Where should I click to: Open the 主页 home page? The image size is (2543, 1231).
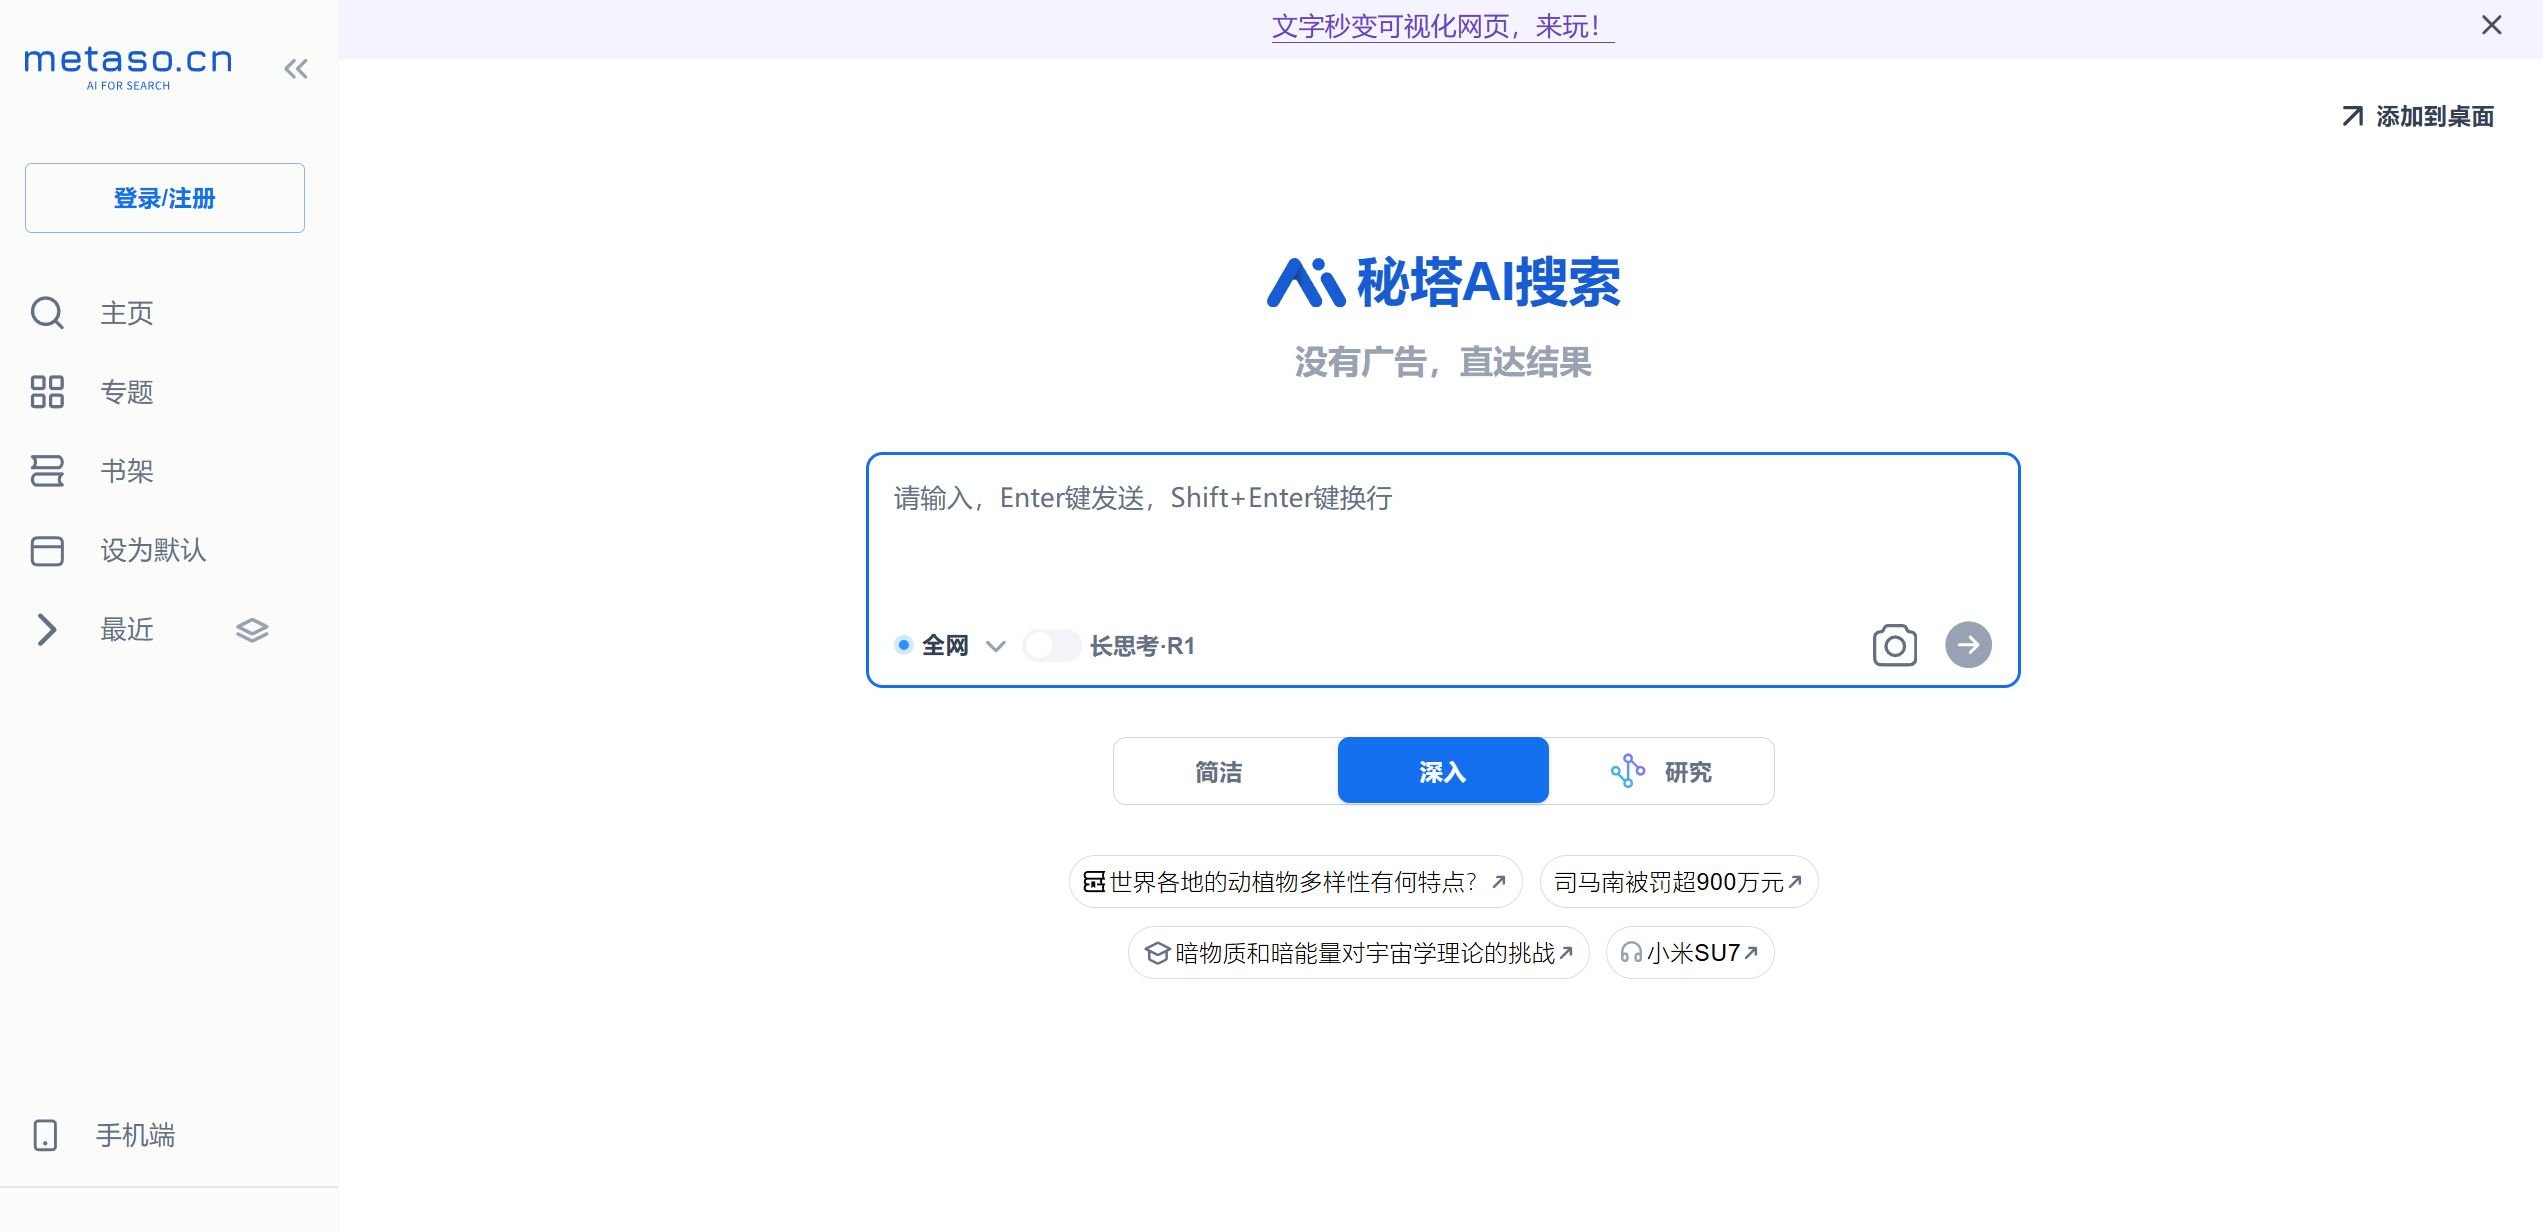(x=126, y=313)
